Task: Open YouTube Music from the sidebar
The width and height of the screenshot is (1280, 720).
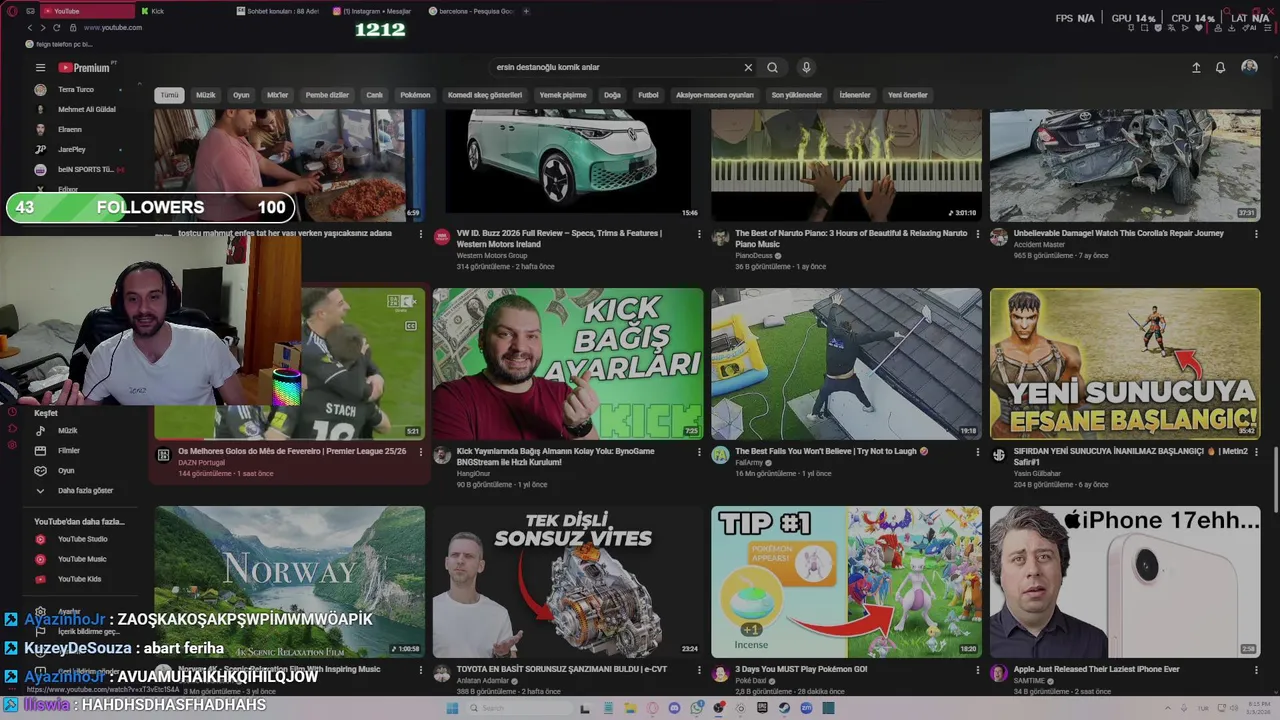Action: point(82,559)
